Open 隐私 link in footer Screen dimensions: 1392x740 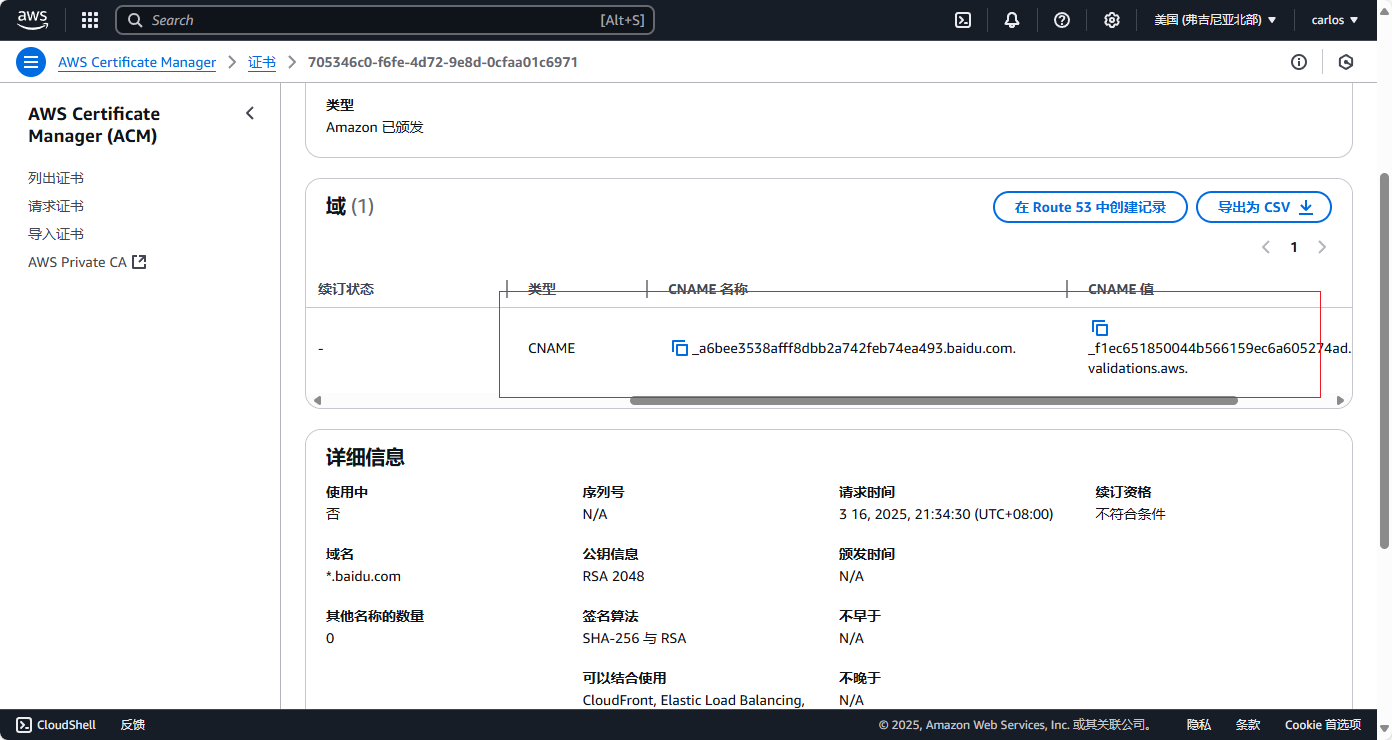(1199, 725)
